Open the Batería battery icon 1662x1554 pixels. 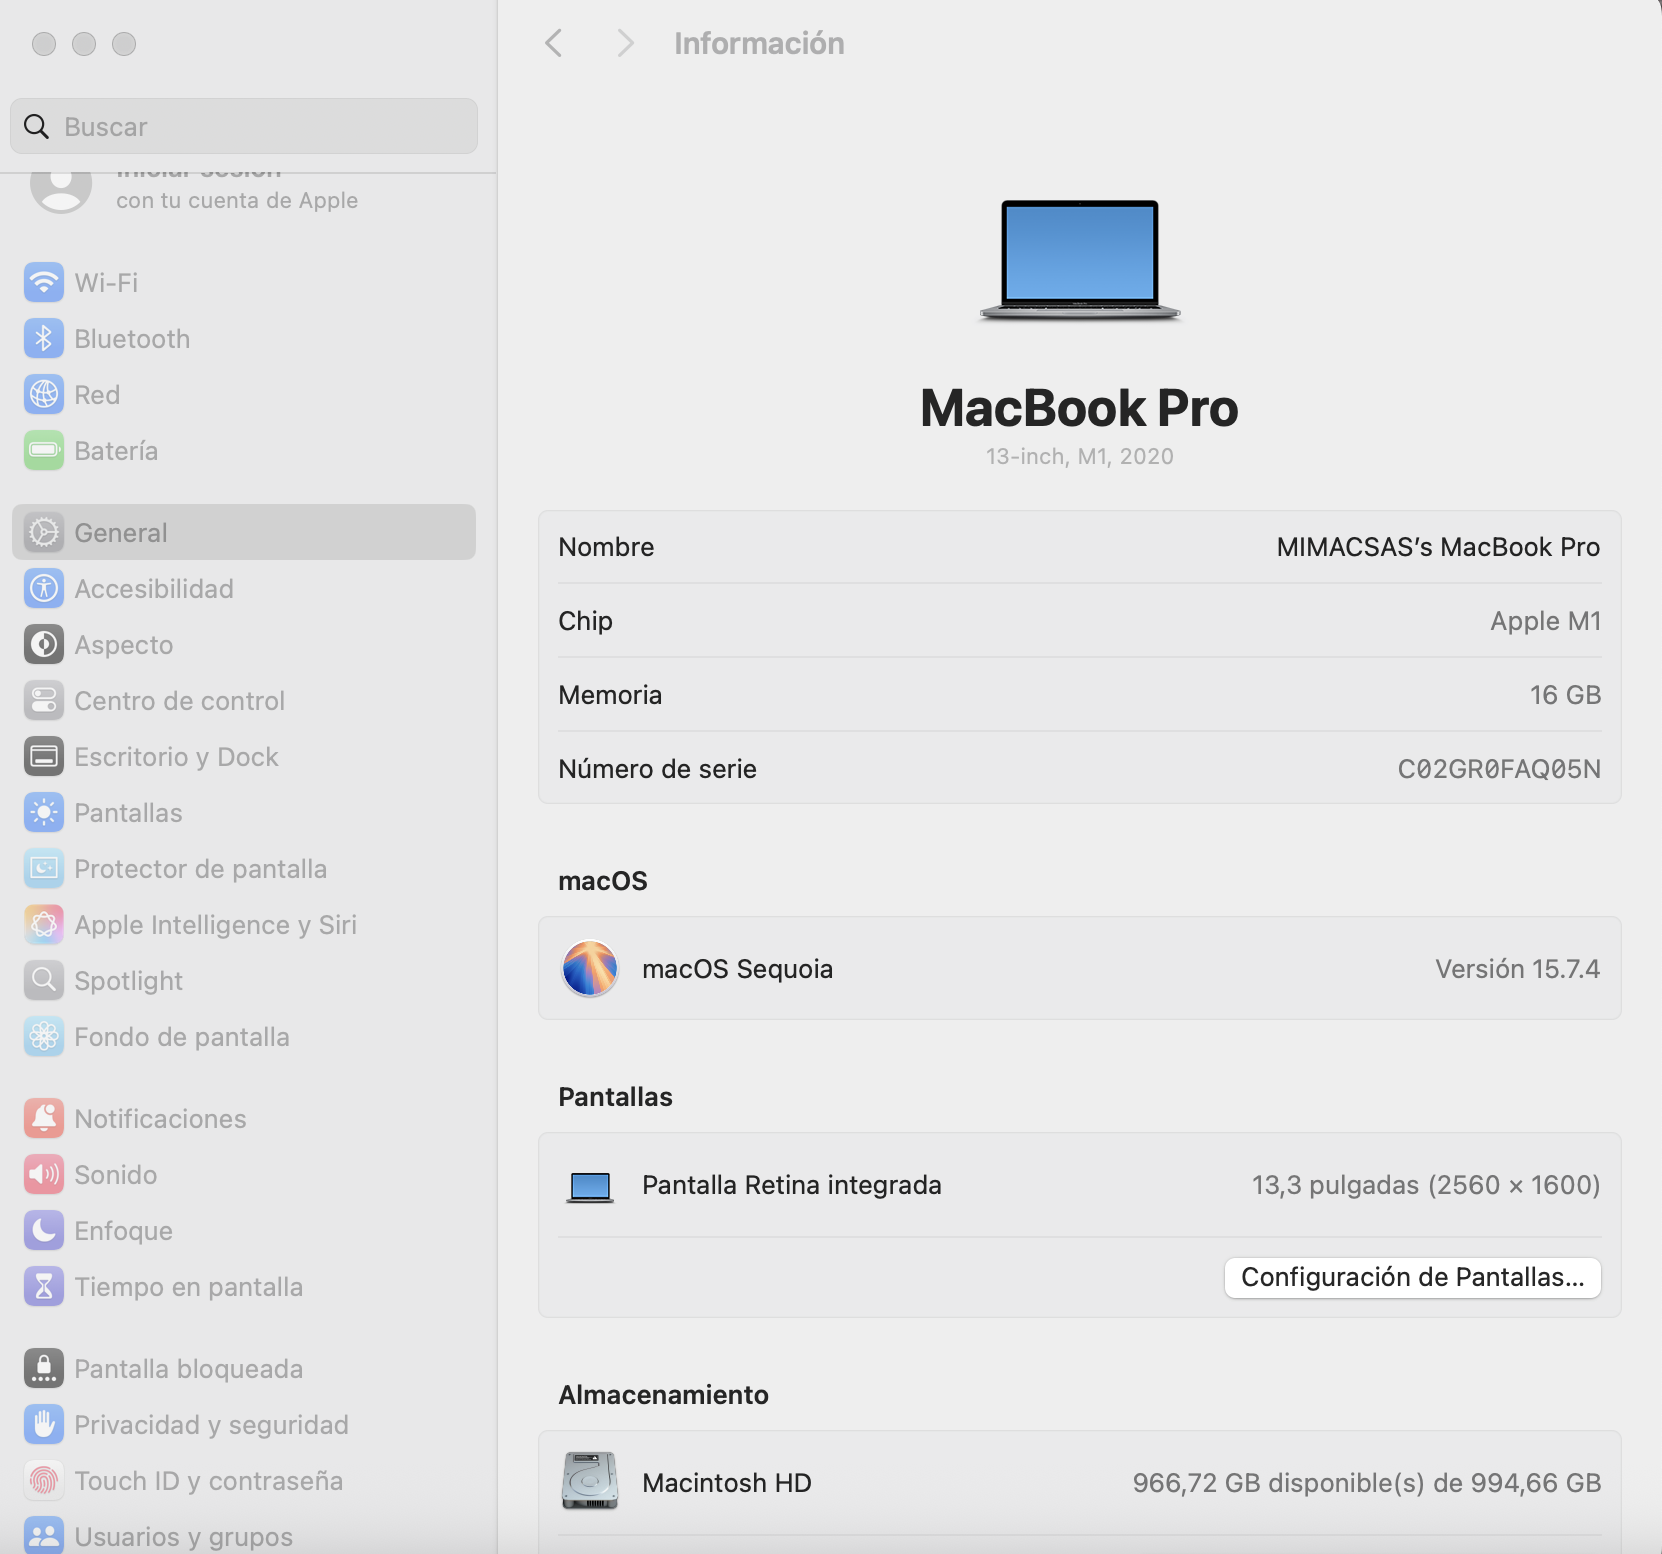pos(43,451)
